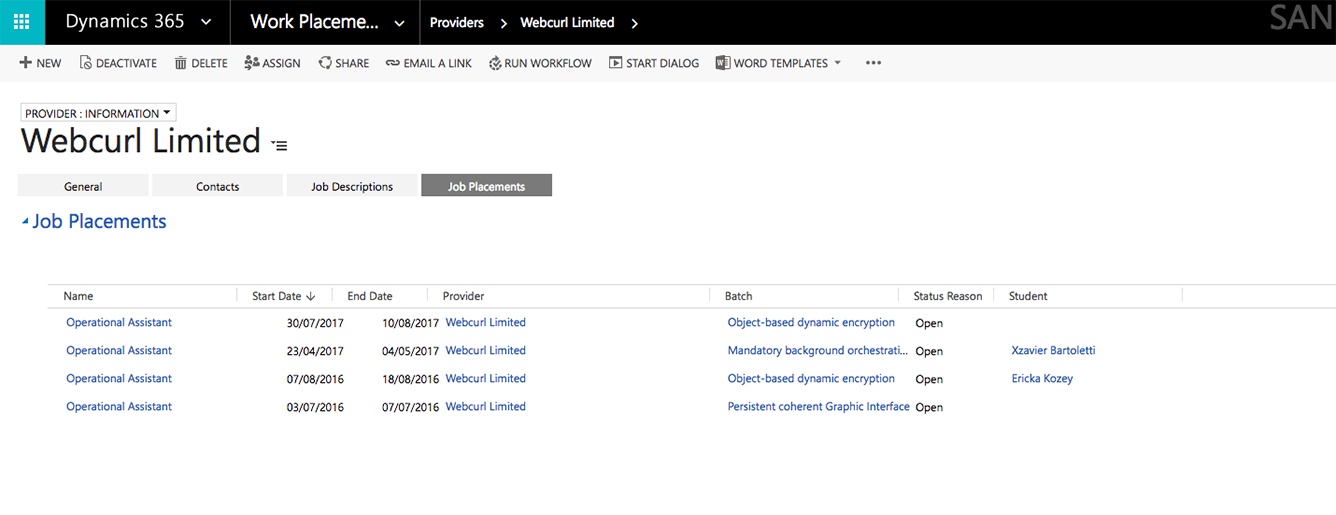Open the Job Descriptions tab
Screen dimensions: 1336x515
click(x=352, y=186)
